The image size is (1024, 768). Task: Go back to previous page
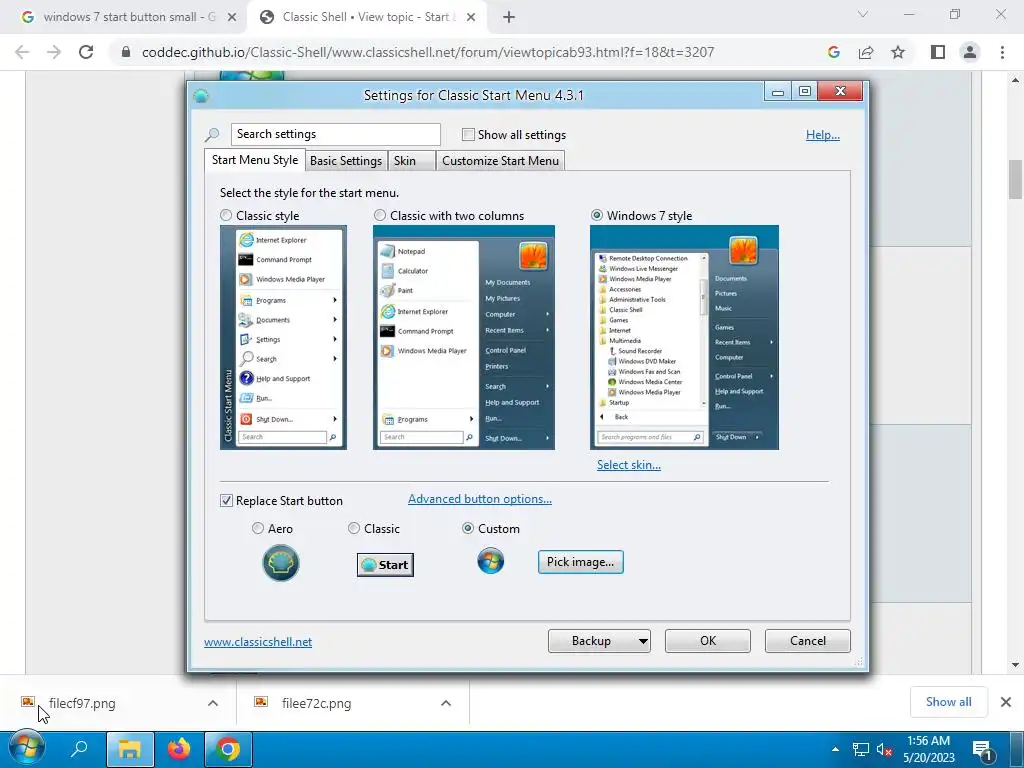[22, 52]
